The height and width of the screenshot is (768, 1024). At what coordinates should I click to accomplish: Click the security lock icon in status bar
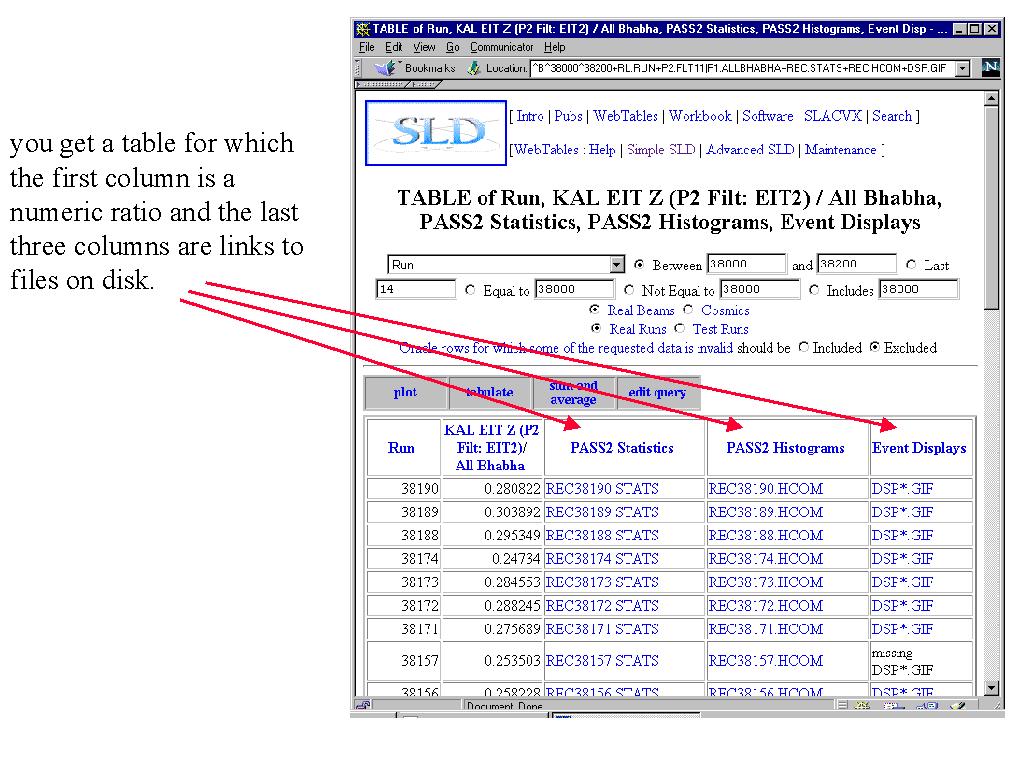click(362, 706)
